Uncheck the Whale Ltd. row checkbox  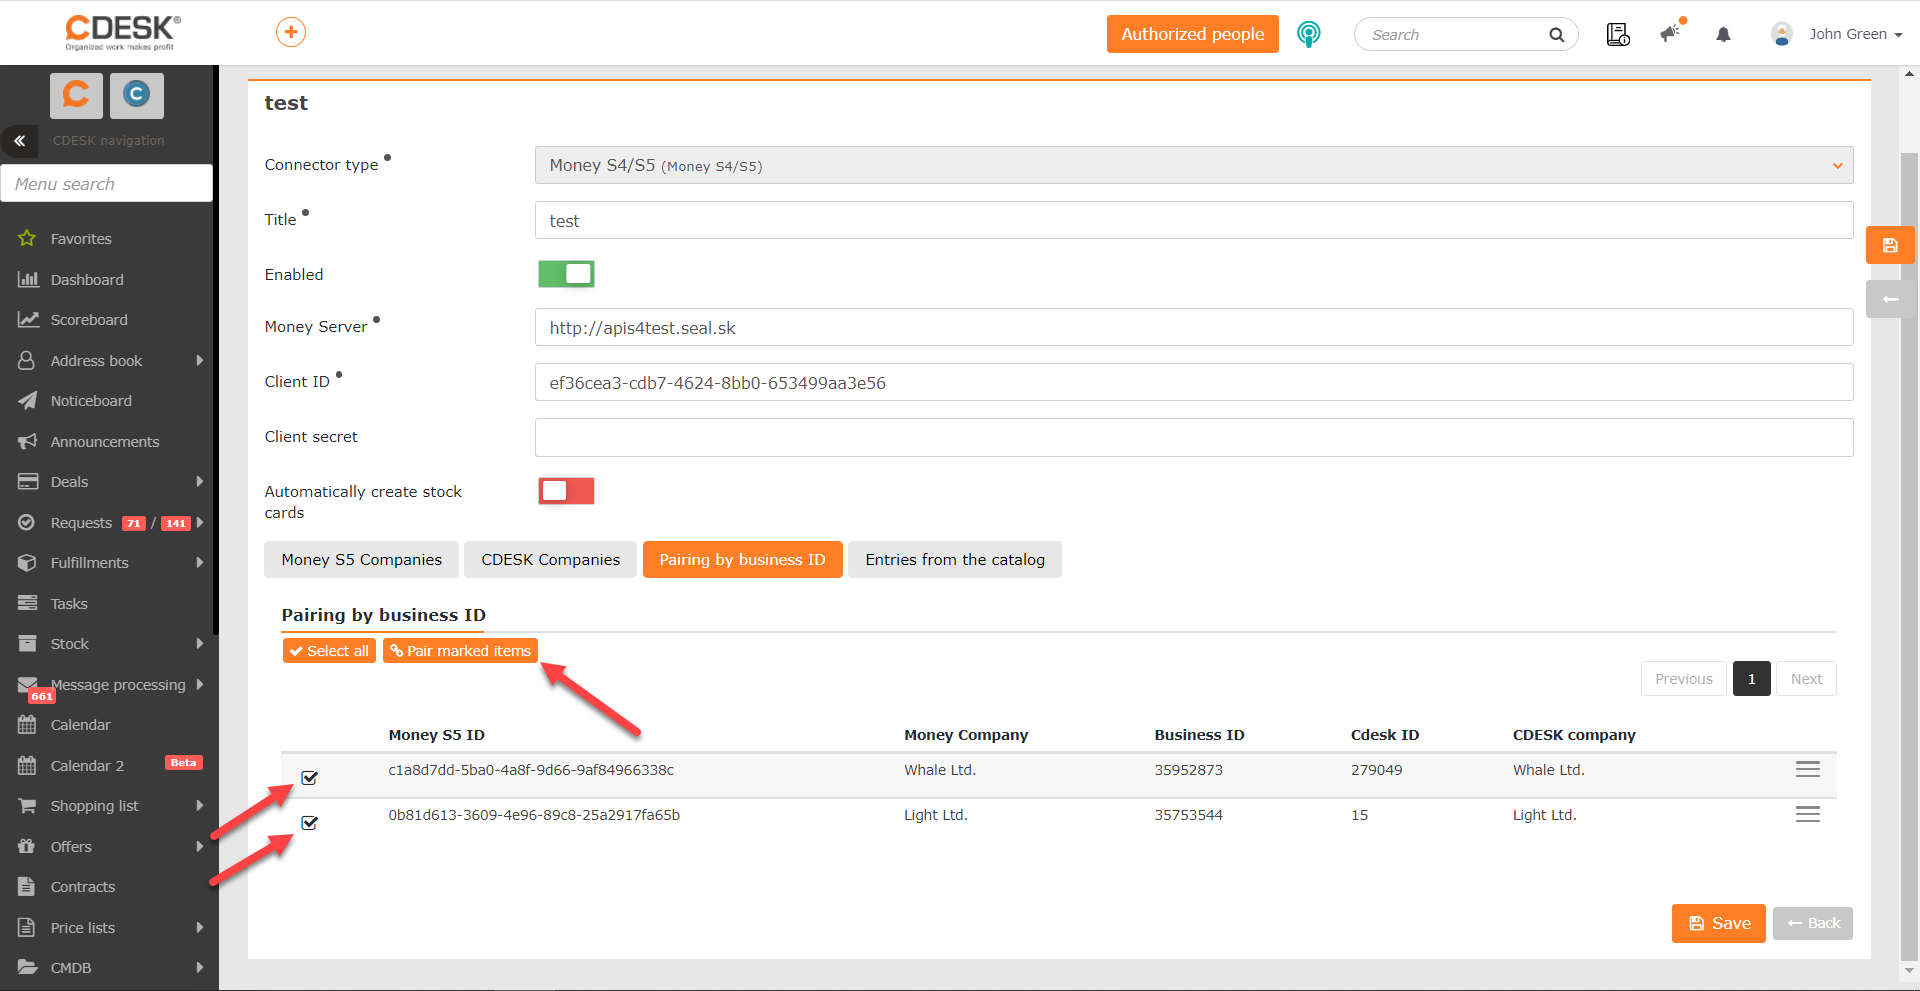point(310,778)
